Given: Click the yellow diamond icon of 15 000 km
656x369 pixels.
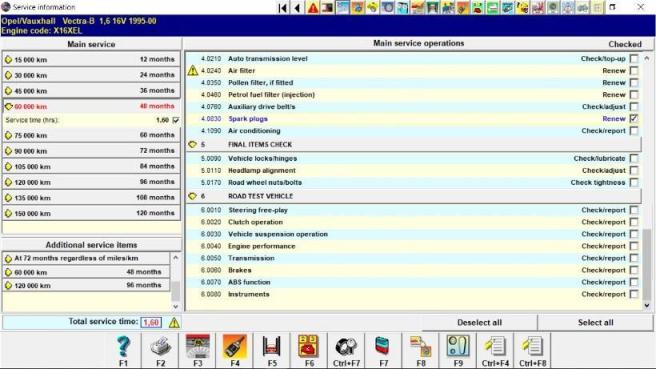Looking at the screenshot, I should [x=8, y=60].
